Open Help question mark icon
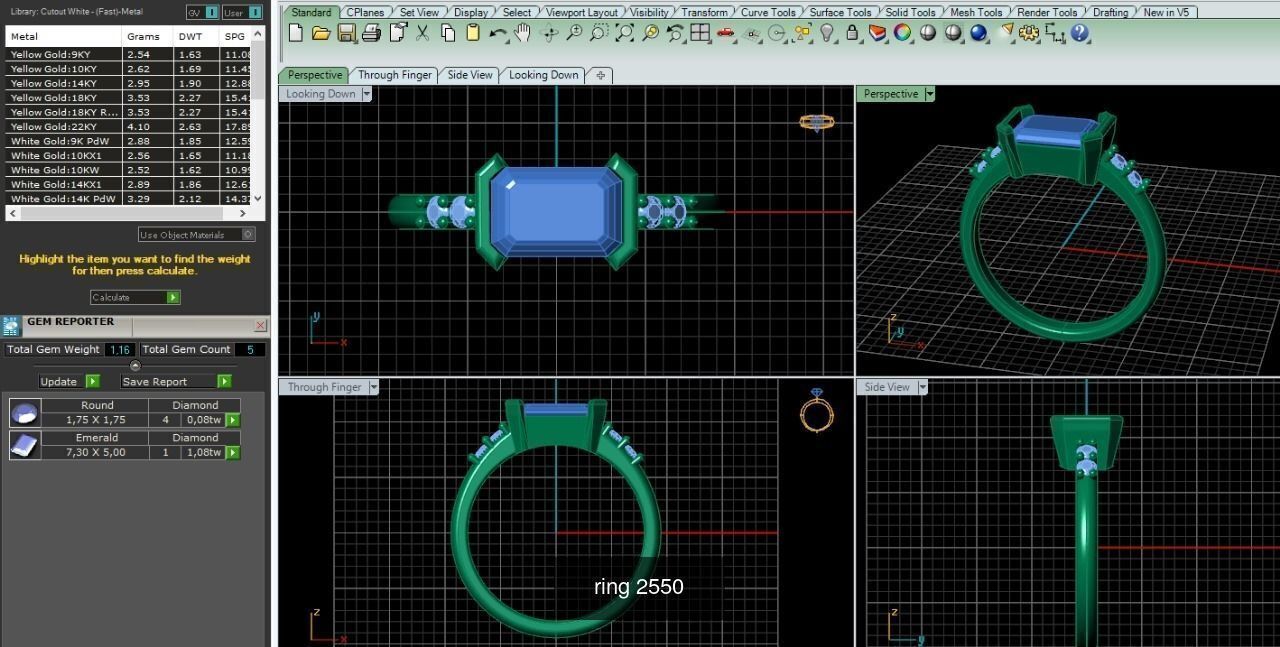Viewport: 1280px width, 647px height. point(1079,32)
